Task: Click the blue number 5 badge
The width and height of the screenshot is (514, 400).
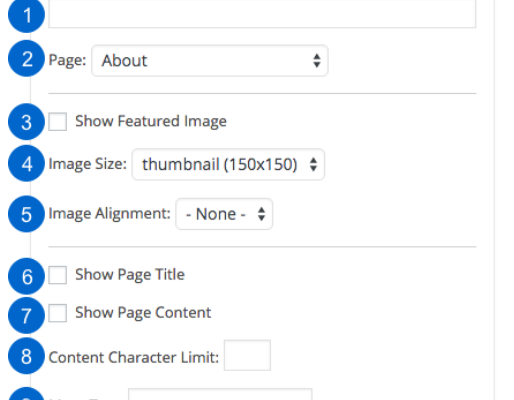Action: [x=26, y=214]
